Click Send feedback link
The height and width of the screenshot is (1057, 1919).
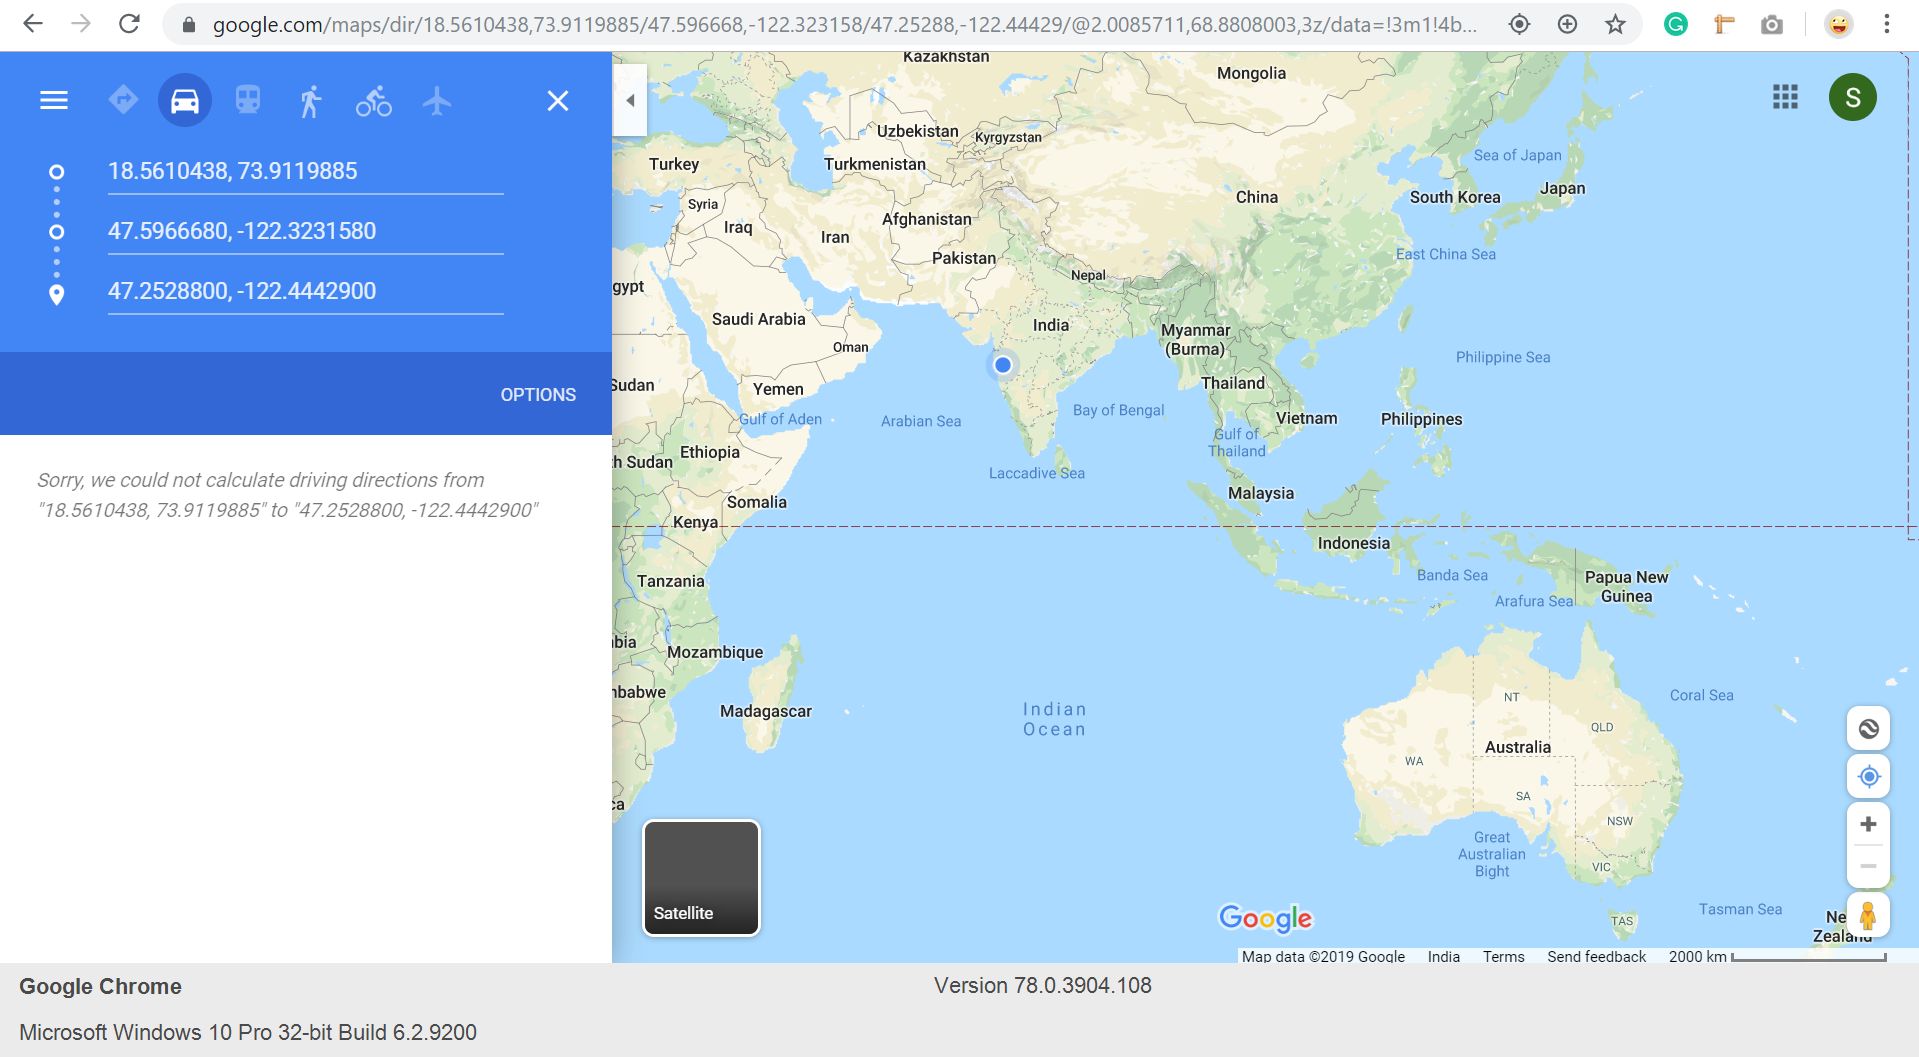tap(1596, 957)
